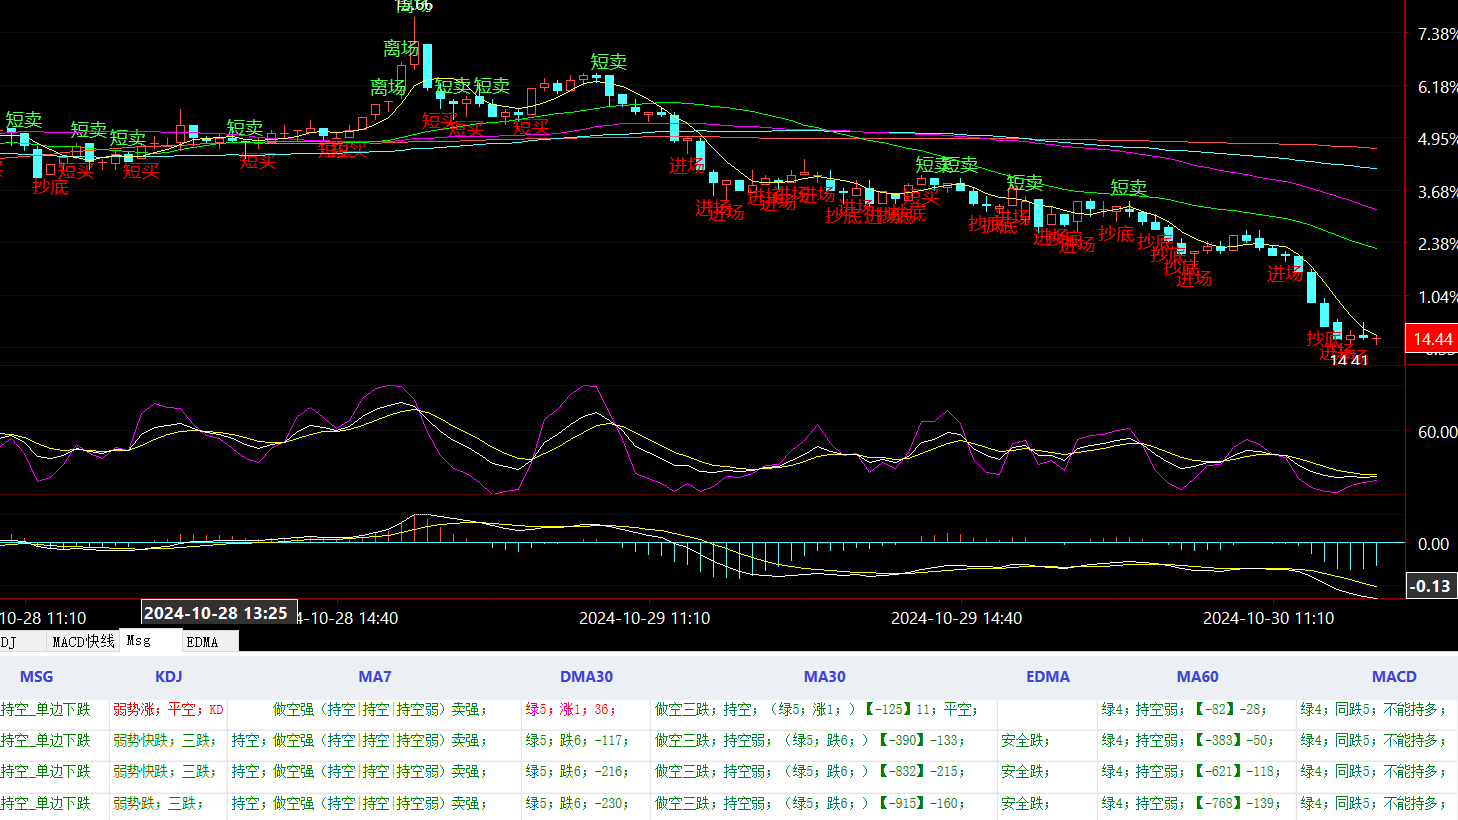
Task: Click the 4.95% price axis label
Action: (1437, 139)
